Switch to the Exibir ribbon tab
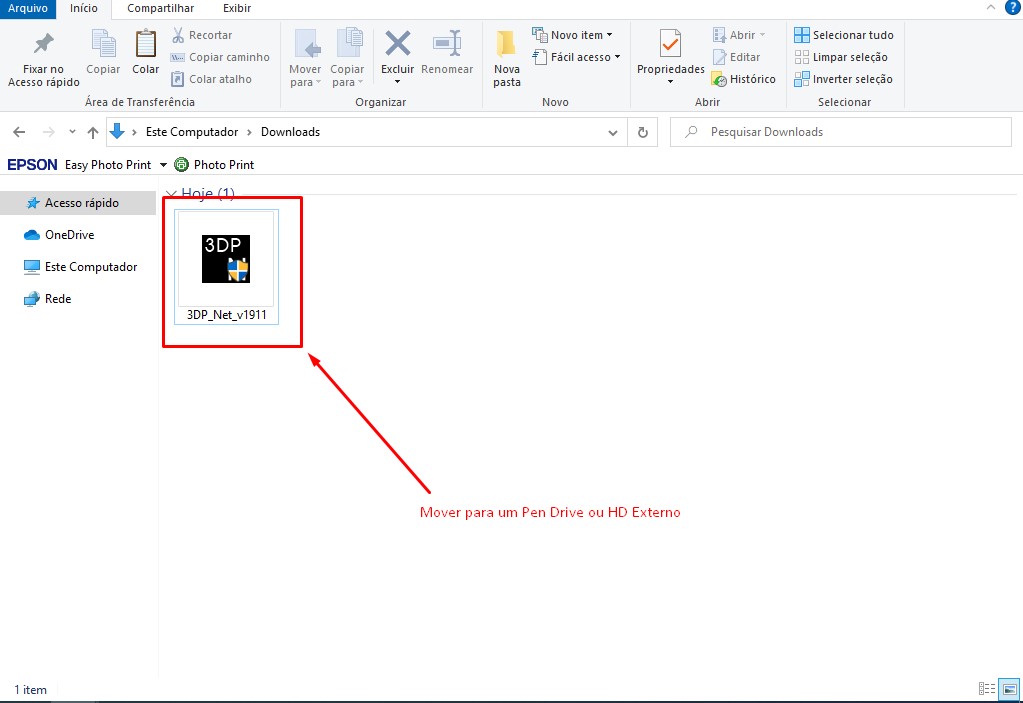Screen dimensions: 1023x703 [237, 8]
